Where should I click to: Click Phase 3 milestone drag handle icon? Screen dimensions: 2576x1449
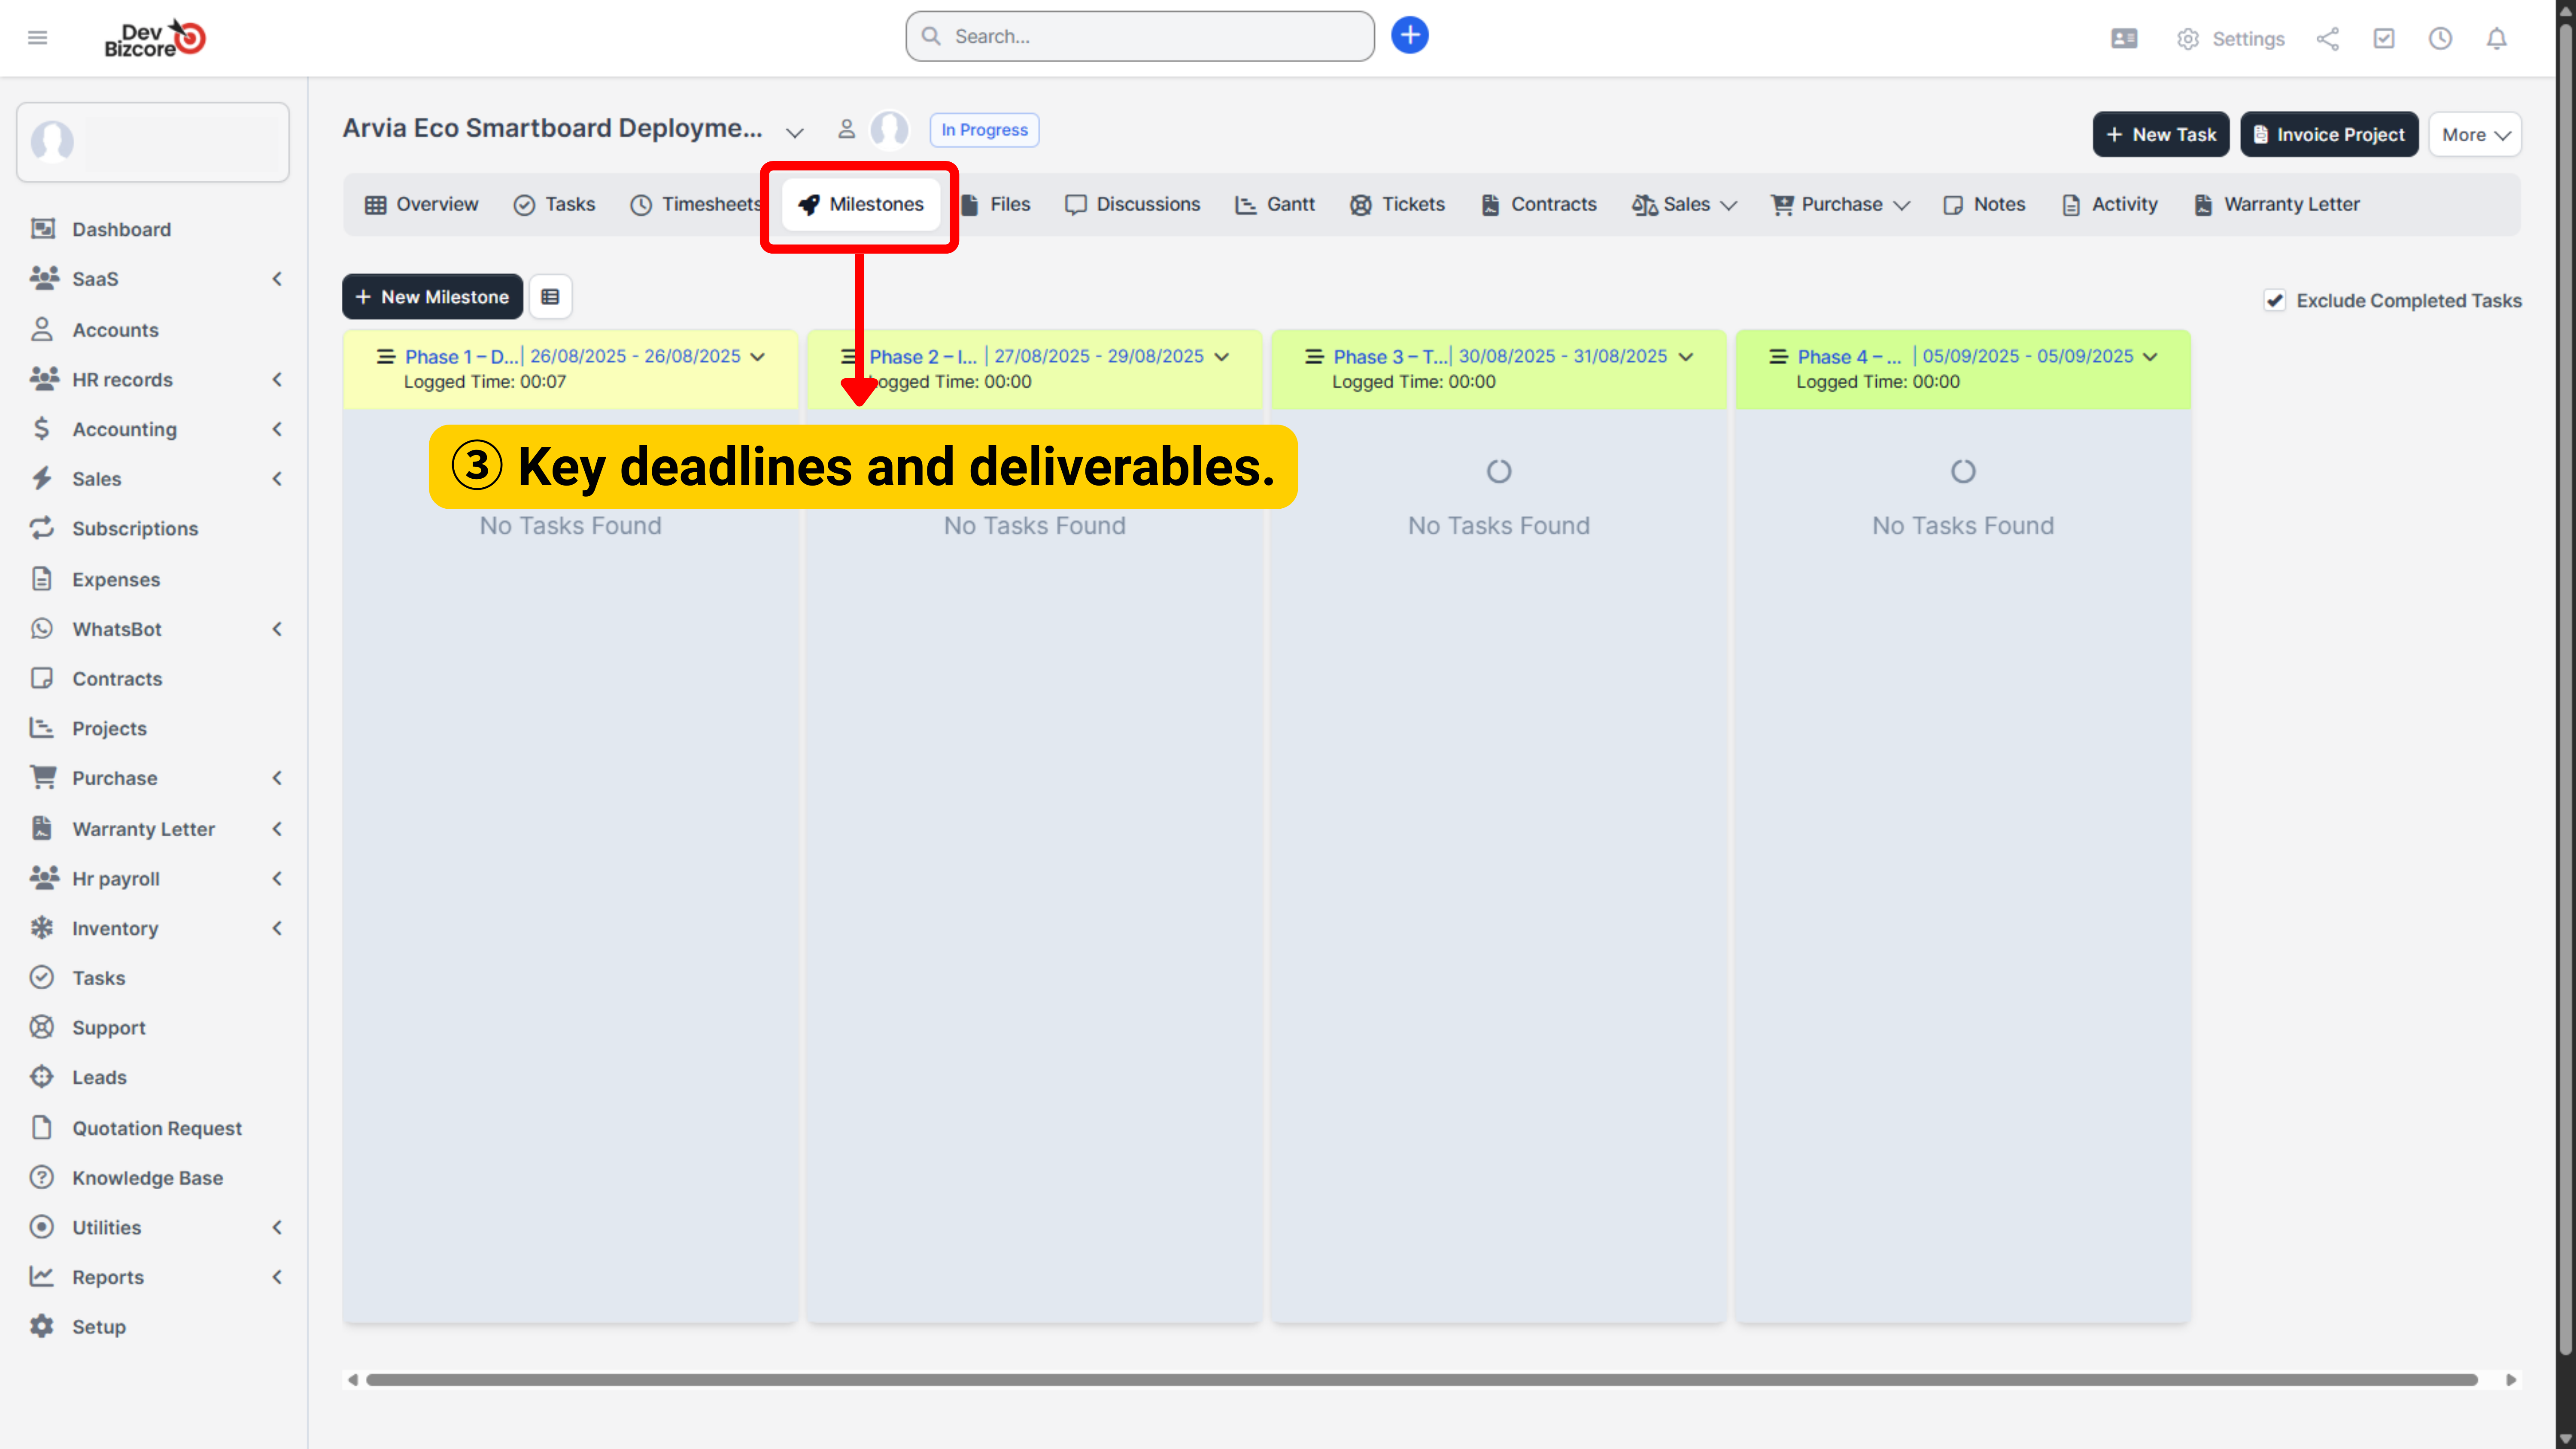tap(1314, 357)
